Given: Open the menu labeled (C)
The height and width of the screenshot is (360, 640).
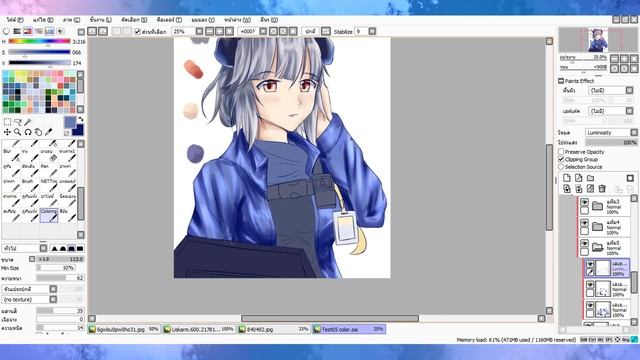Looking at the screenshot, I should pyautogui.click(x=72, y=20).
